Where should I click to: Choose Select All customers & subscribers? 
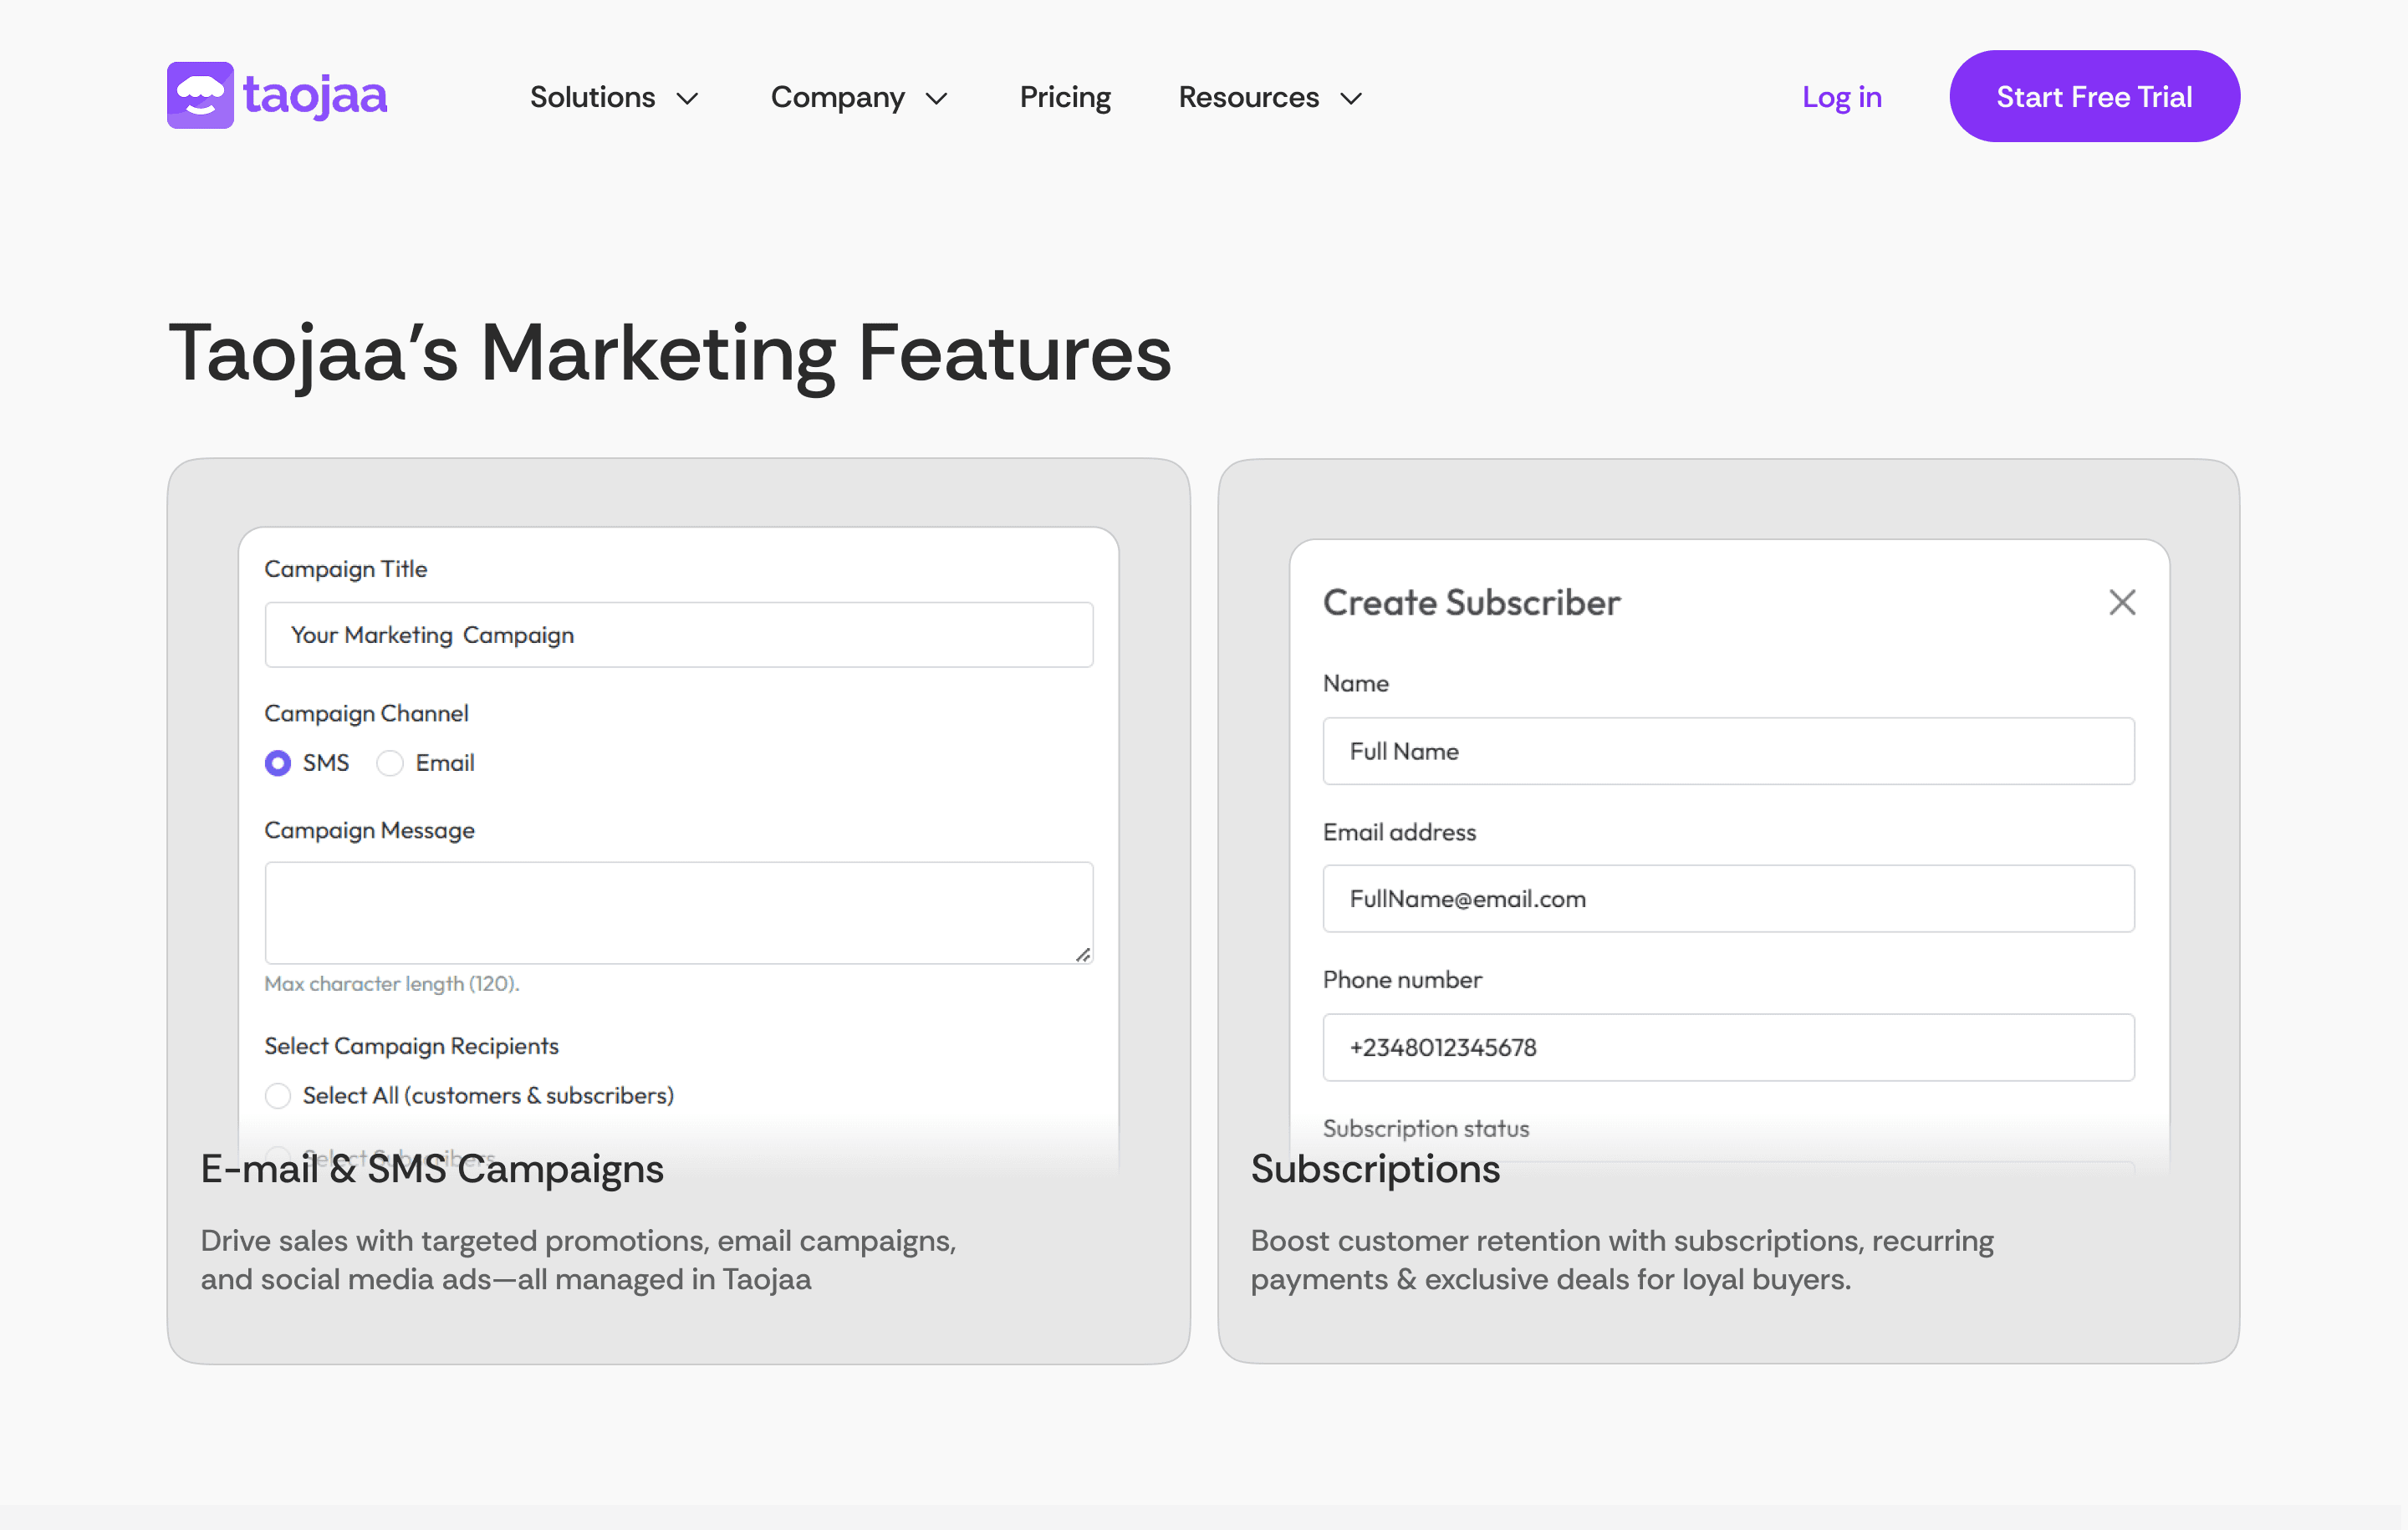[278, 1096]
